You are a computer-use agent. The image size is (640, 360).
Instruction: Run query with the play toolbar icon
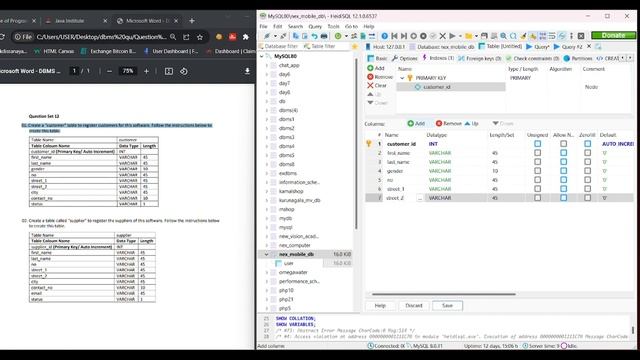point(452,36)
